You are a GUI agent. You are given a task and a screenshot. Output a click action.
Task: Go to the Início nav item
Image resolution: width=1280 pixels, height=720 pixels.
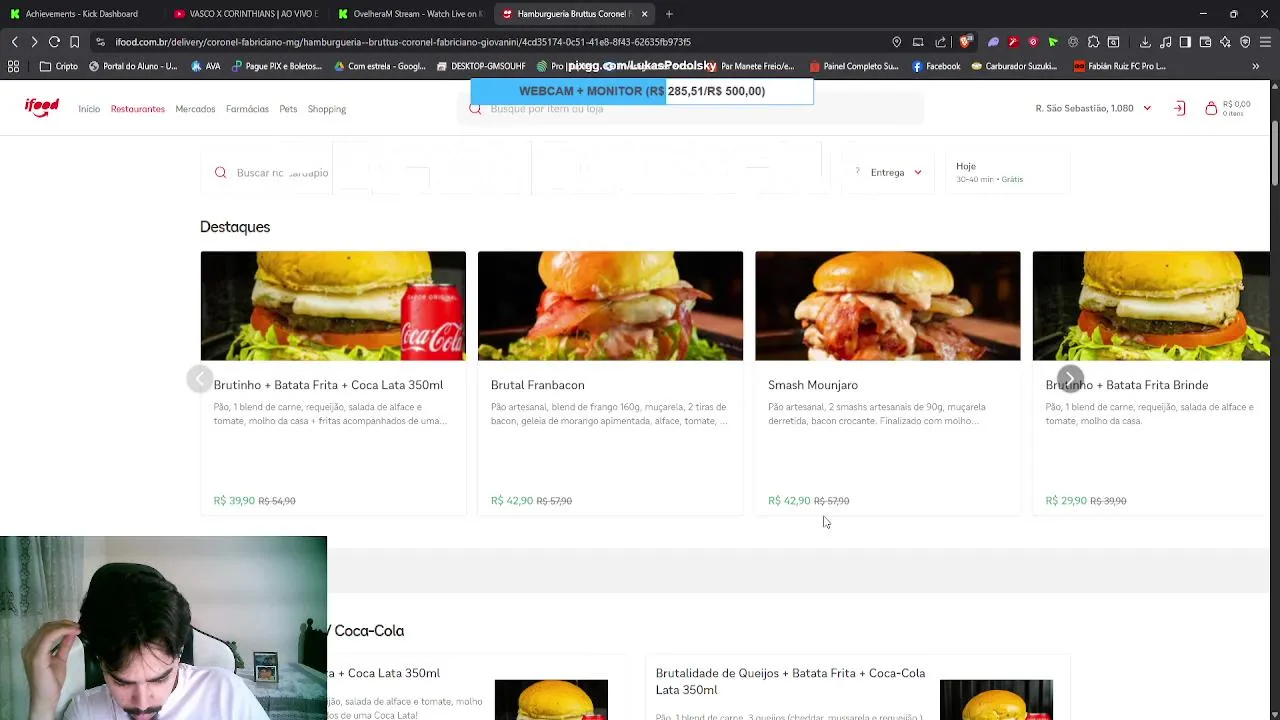point(89,109)
